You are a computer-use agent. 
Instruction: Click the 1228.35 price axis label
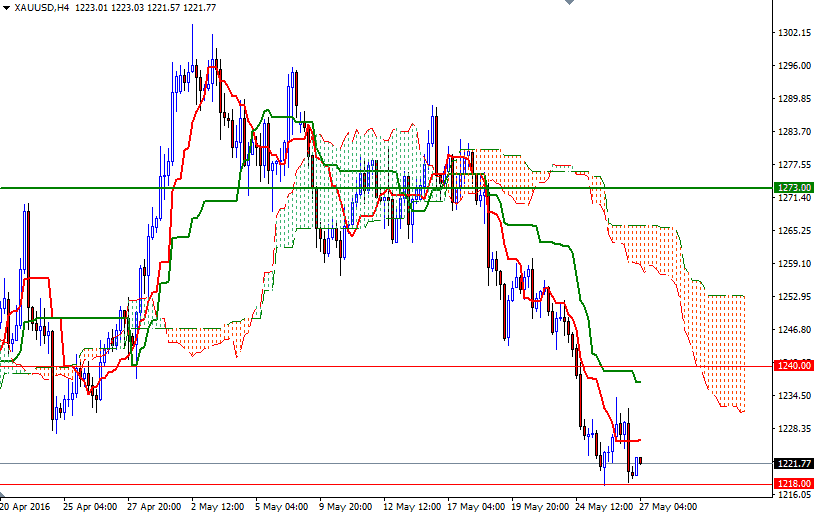794,429
